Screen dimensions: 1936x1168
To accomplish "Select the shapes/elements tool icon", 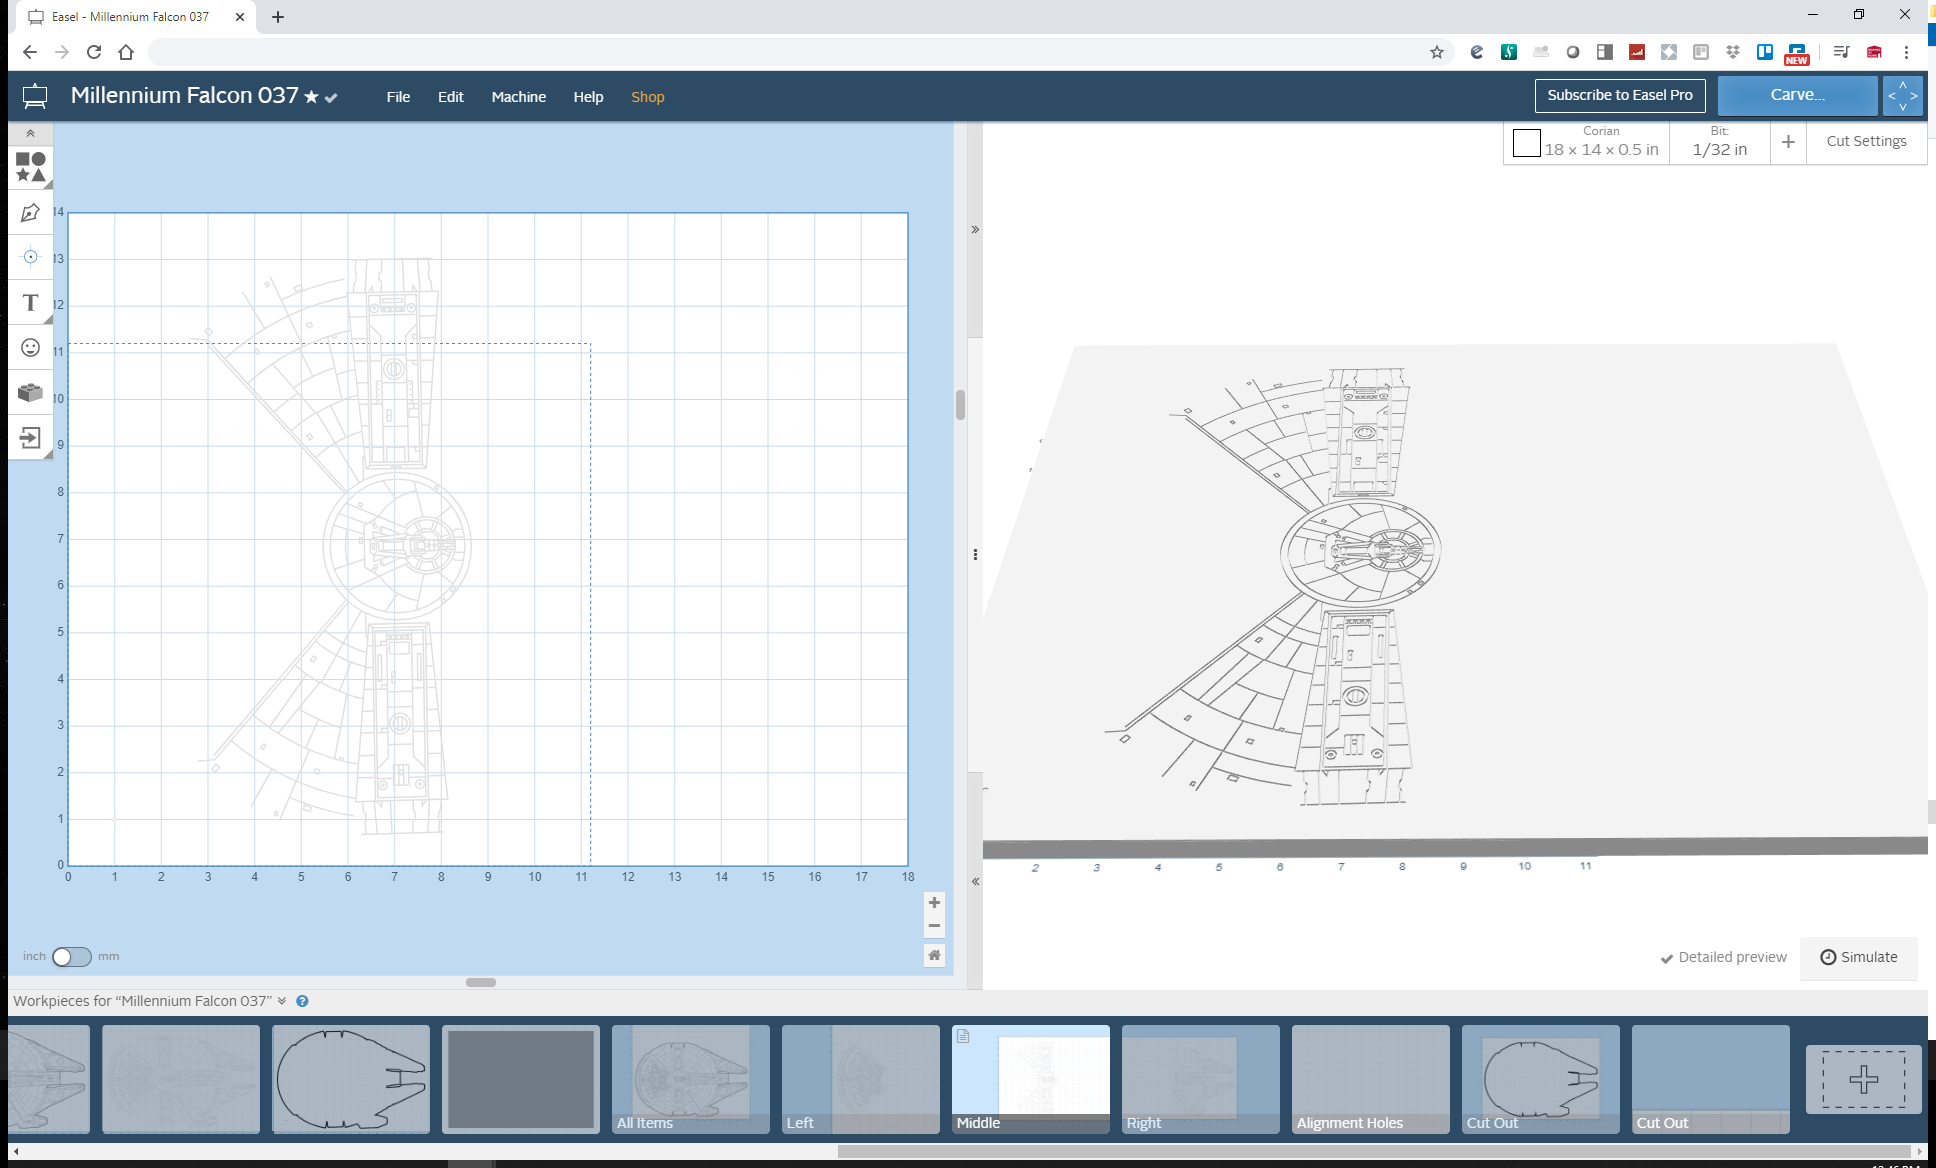I will click(x=28, y=167).
